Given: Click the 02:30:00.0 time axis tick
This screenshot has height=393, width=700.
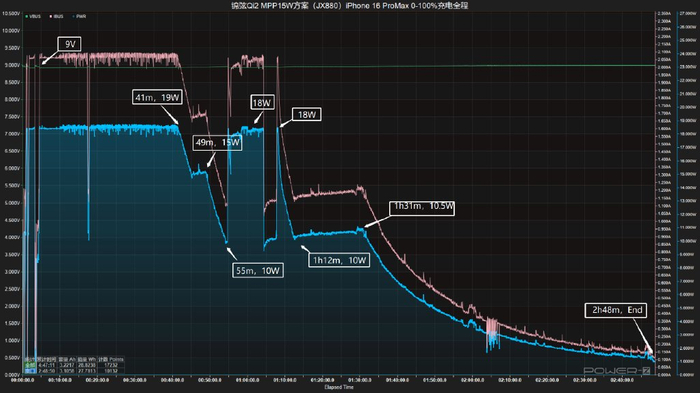Looking at the screenshot, I should [585, 380].
